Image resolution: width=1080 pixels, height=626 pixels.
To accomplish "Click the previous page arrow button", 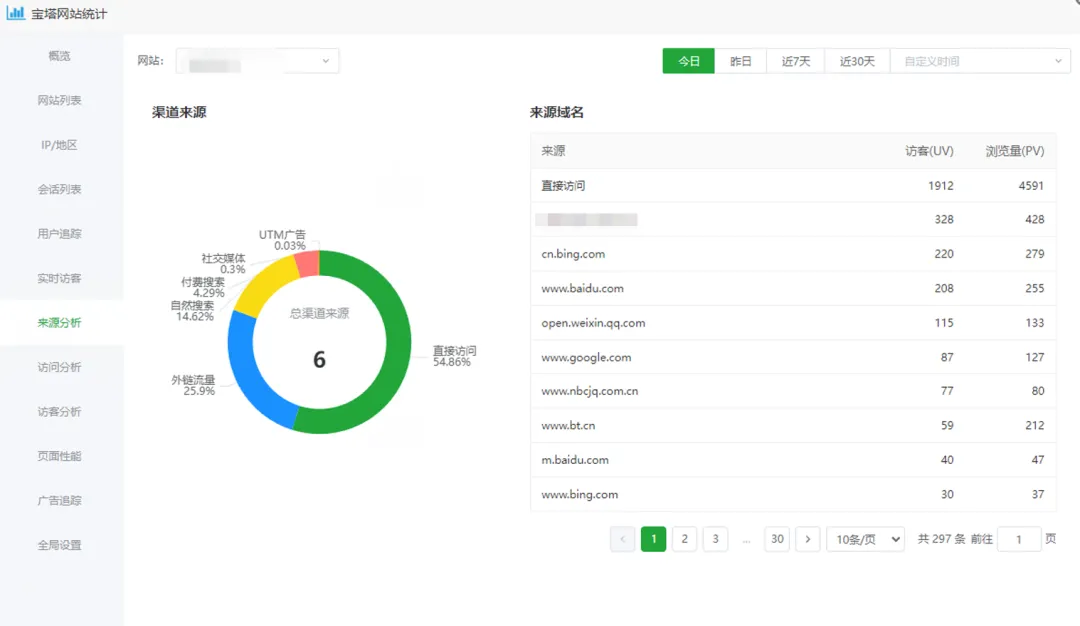I will tap(623, 539).
